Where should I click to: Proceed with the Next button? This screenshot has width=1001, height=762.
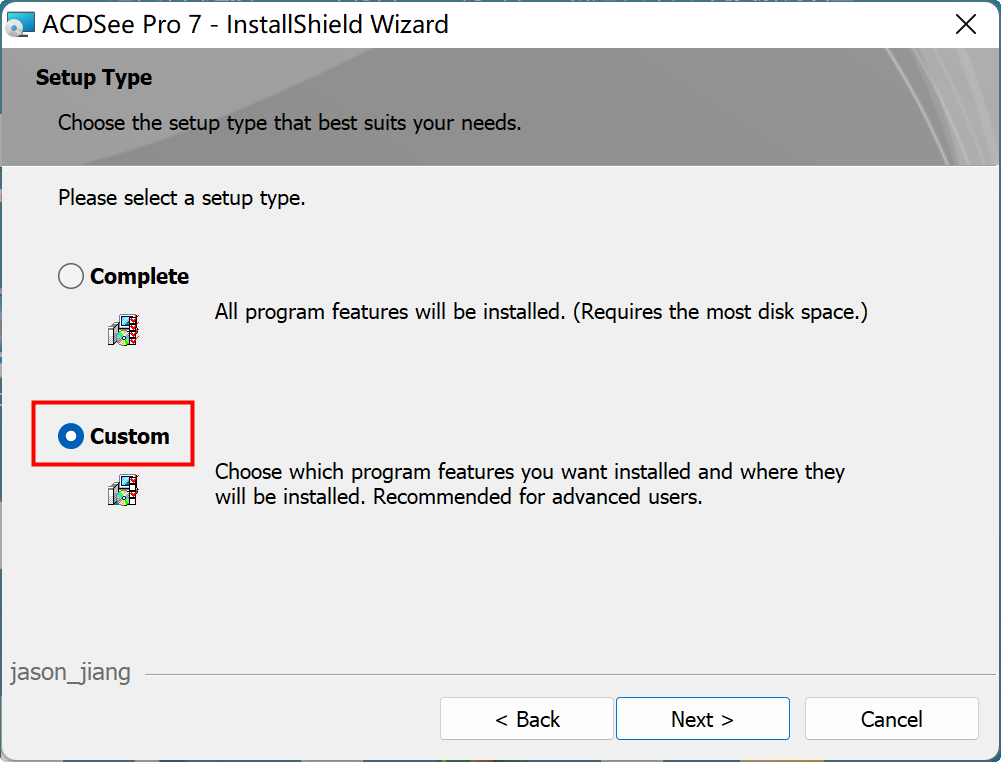[x=702, y=719]
